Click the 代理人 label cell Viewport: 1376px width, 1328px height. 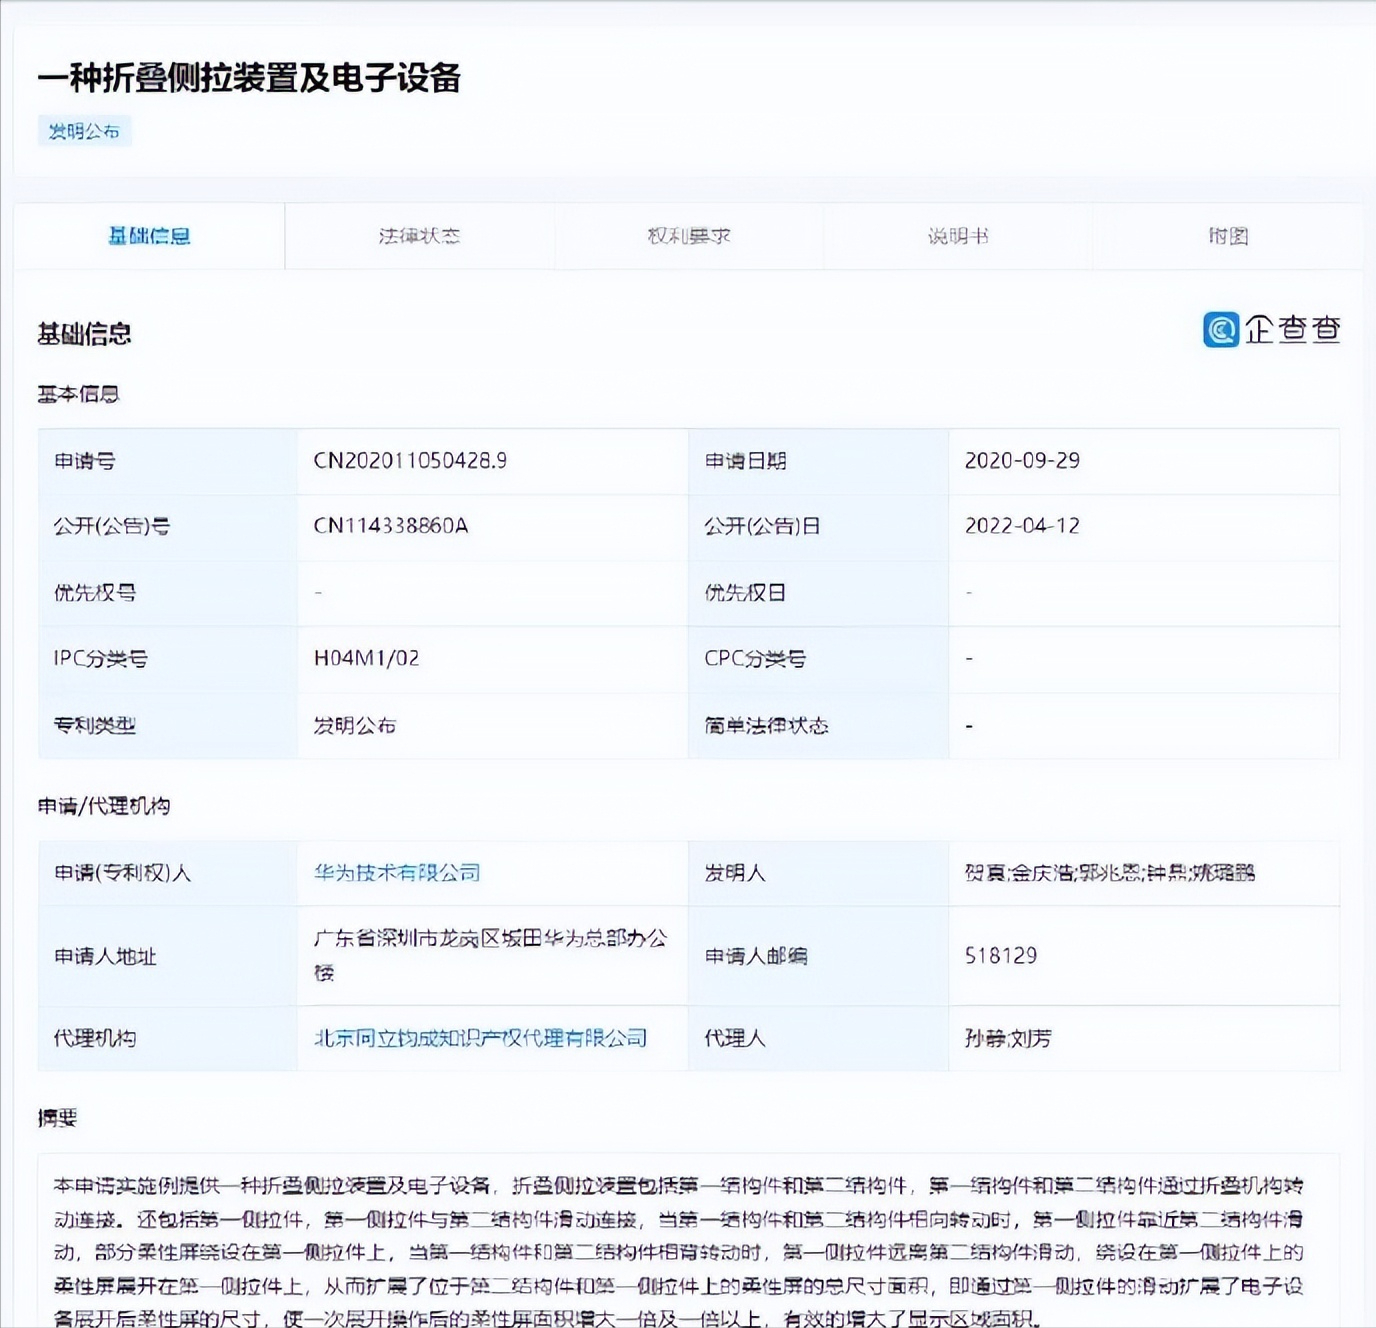(x=819, y=1038)
